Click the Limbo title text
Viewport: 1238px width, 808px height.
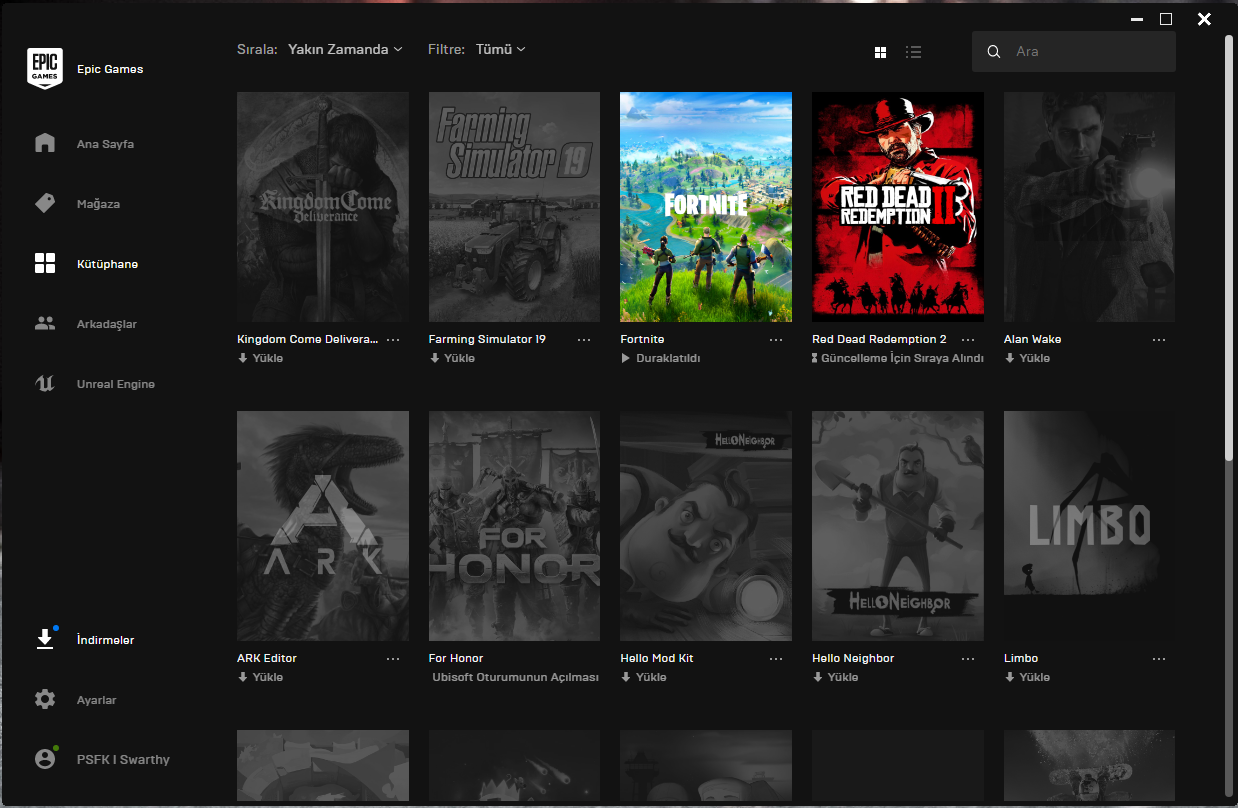(x=1021, y=659)
